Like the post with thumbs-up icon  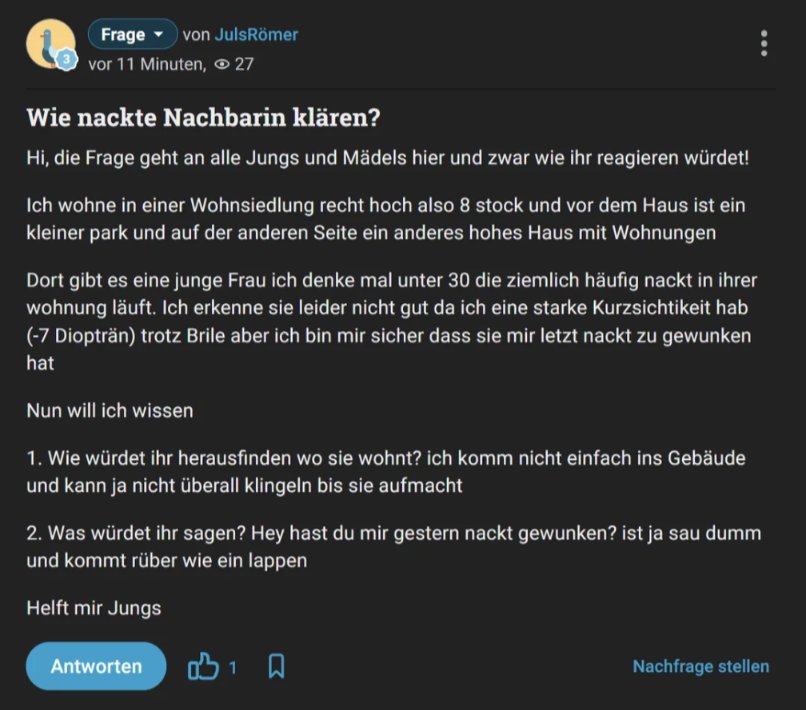click(203, 666)
